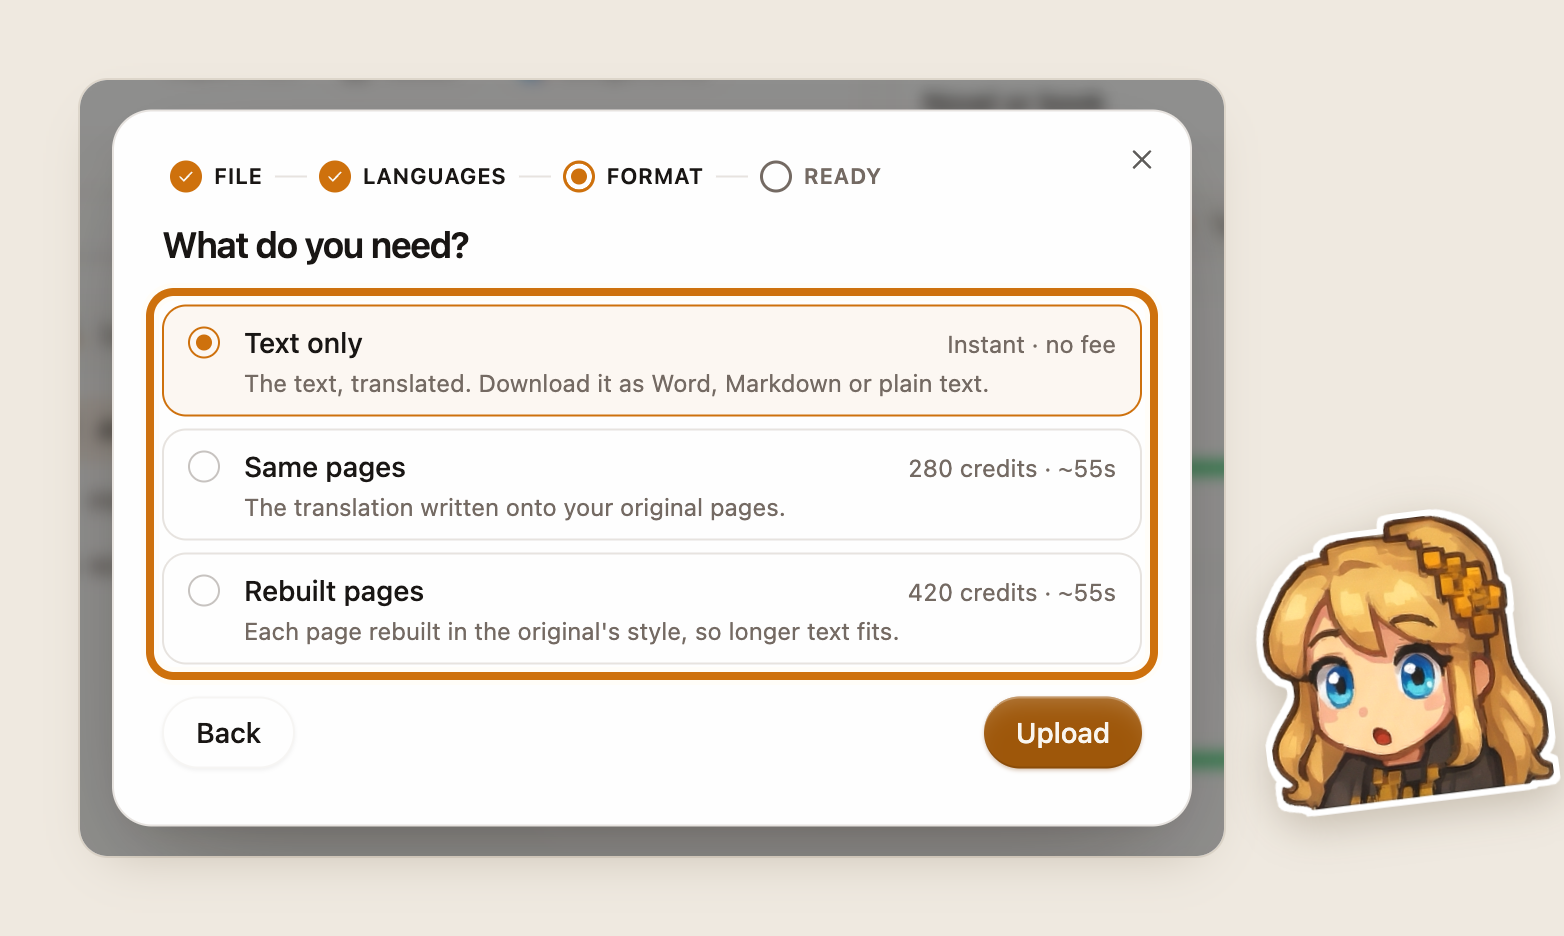Click '420 credits · ~55s' text
The width and height of the screenshot is (1564, 936).
(1012, 593)
